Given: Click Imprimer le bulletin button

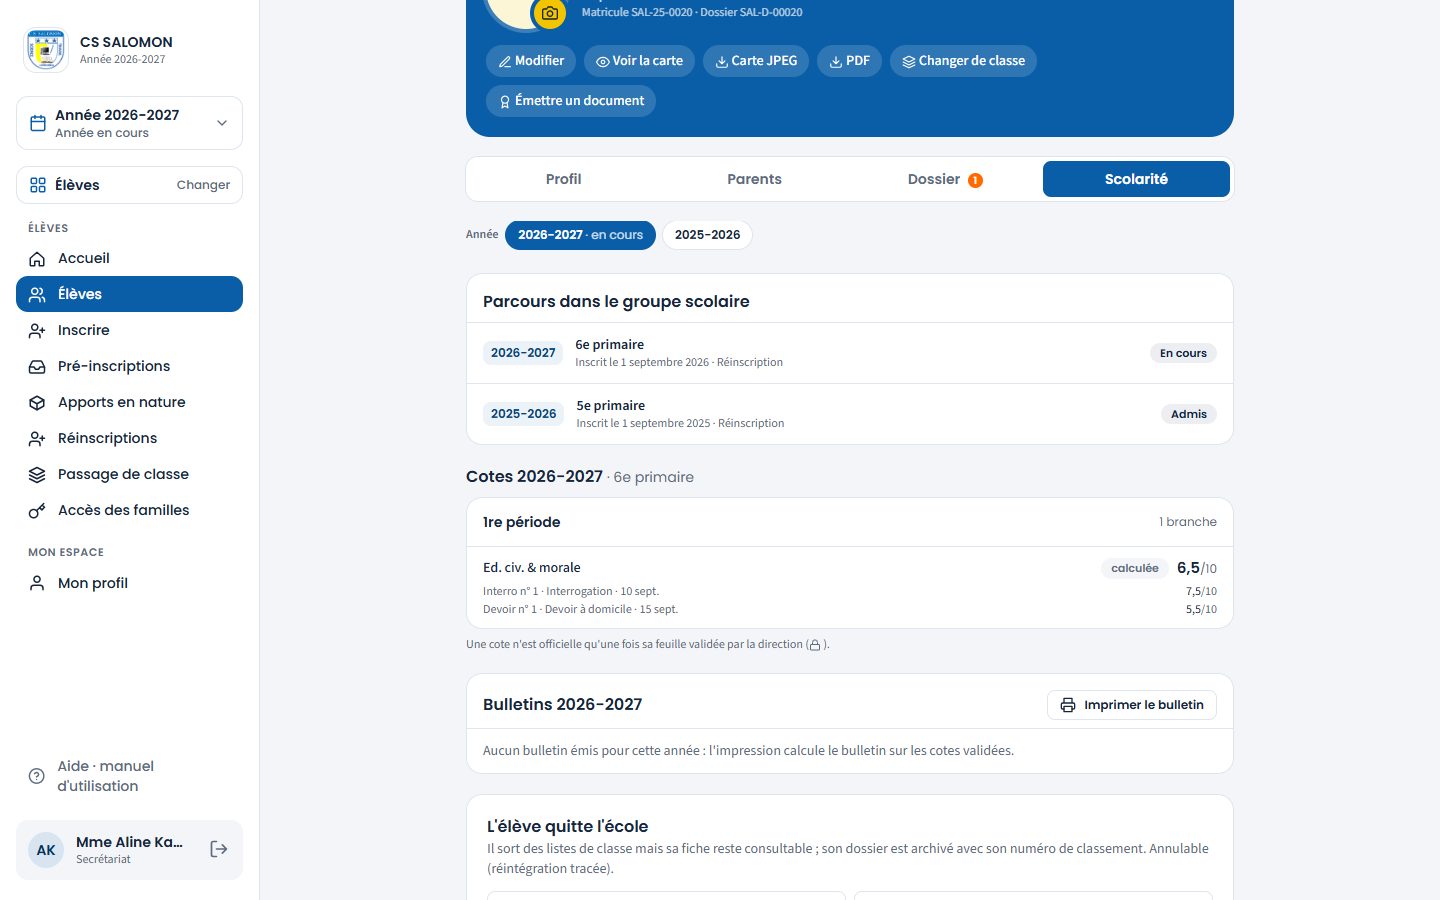Looking at the screenshot, I should coord(1132,705).
